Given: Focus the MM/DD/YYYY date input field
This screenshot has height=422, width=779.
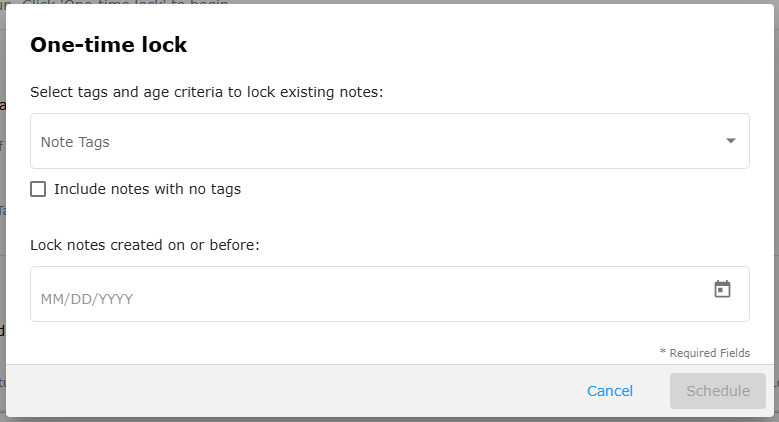Looking at the screenshot, I should pos(390,294).
